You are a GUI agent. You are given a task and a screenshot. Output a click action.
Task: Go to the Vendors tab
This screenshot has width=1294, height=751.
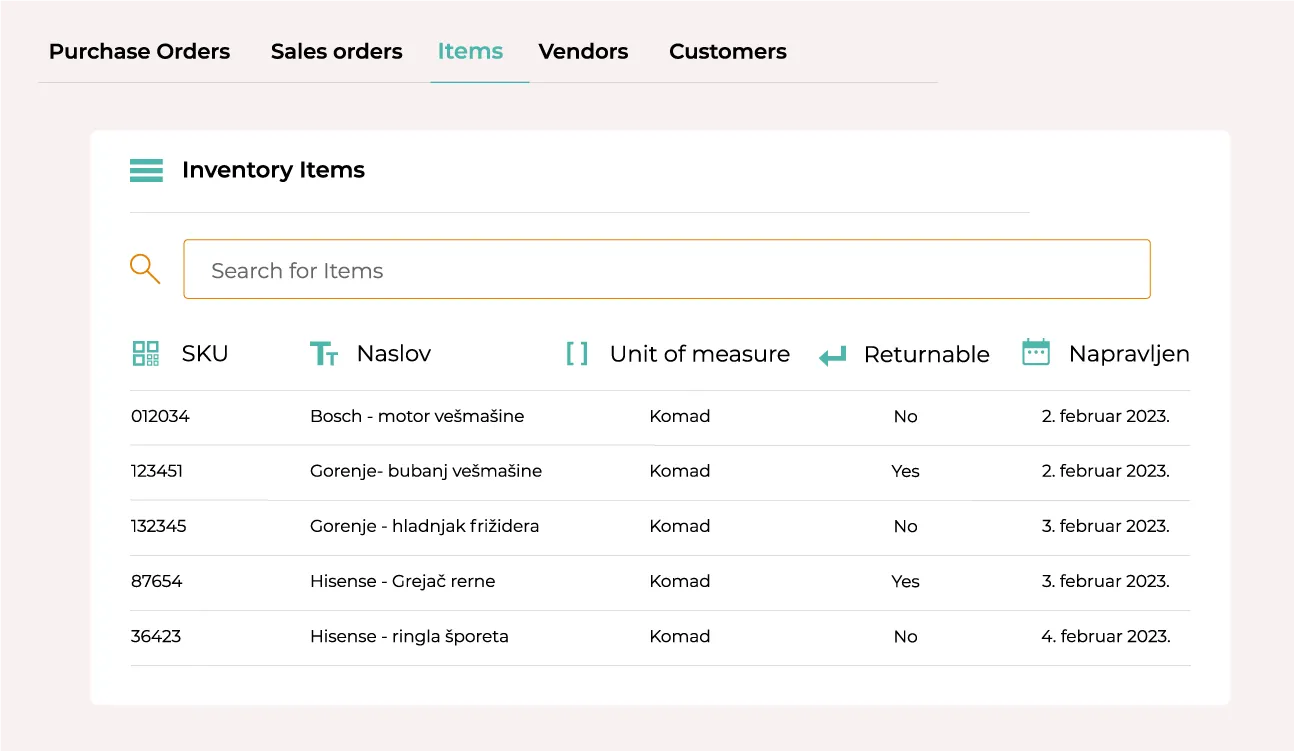tap(584, 51)
